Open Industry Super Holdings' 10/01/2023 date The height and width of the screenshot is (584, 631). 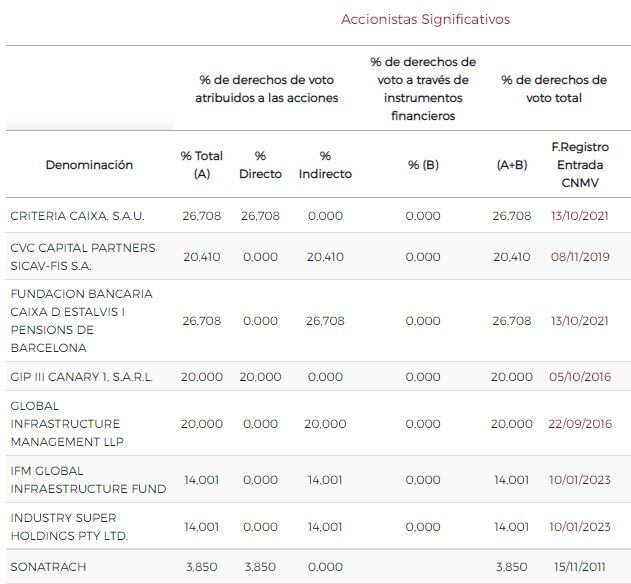coord(579,527)
